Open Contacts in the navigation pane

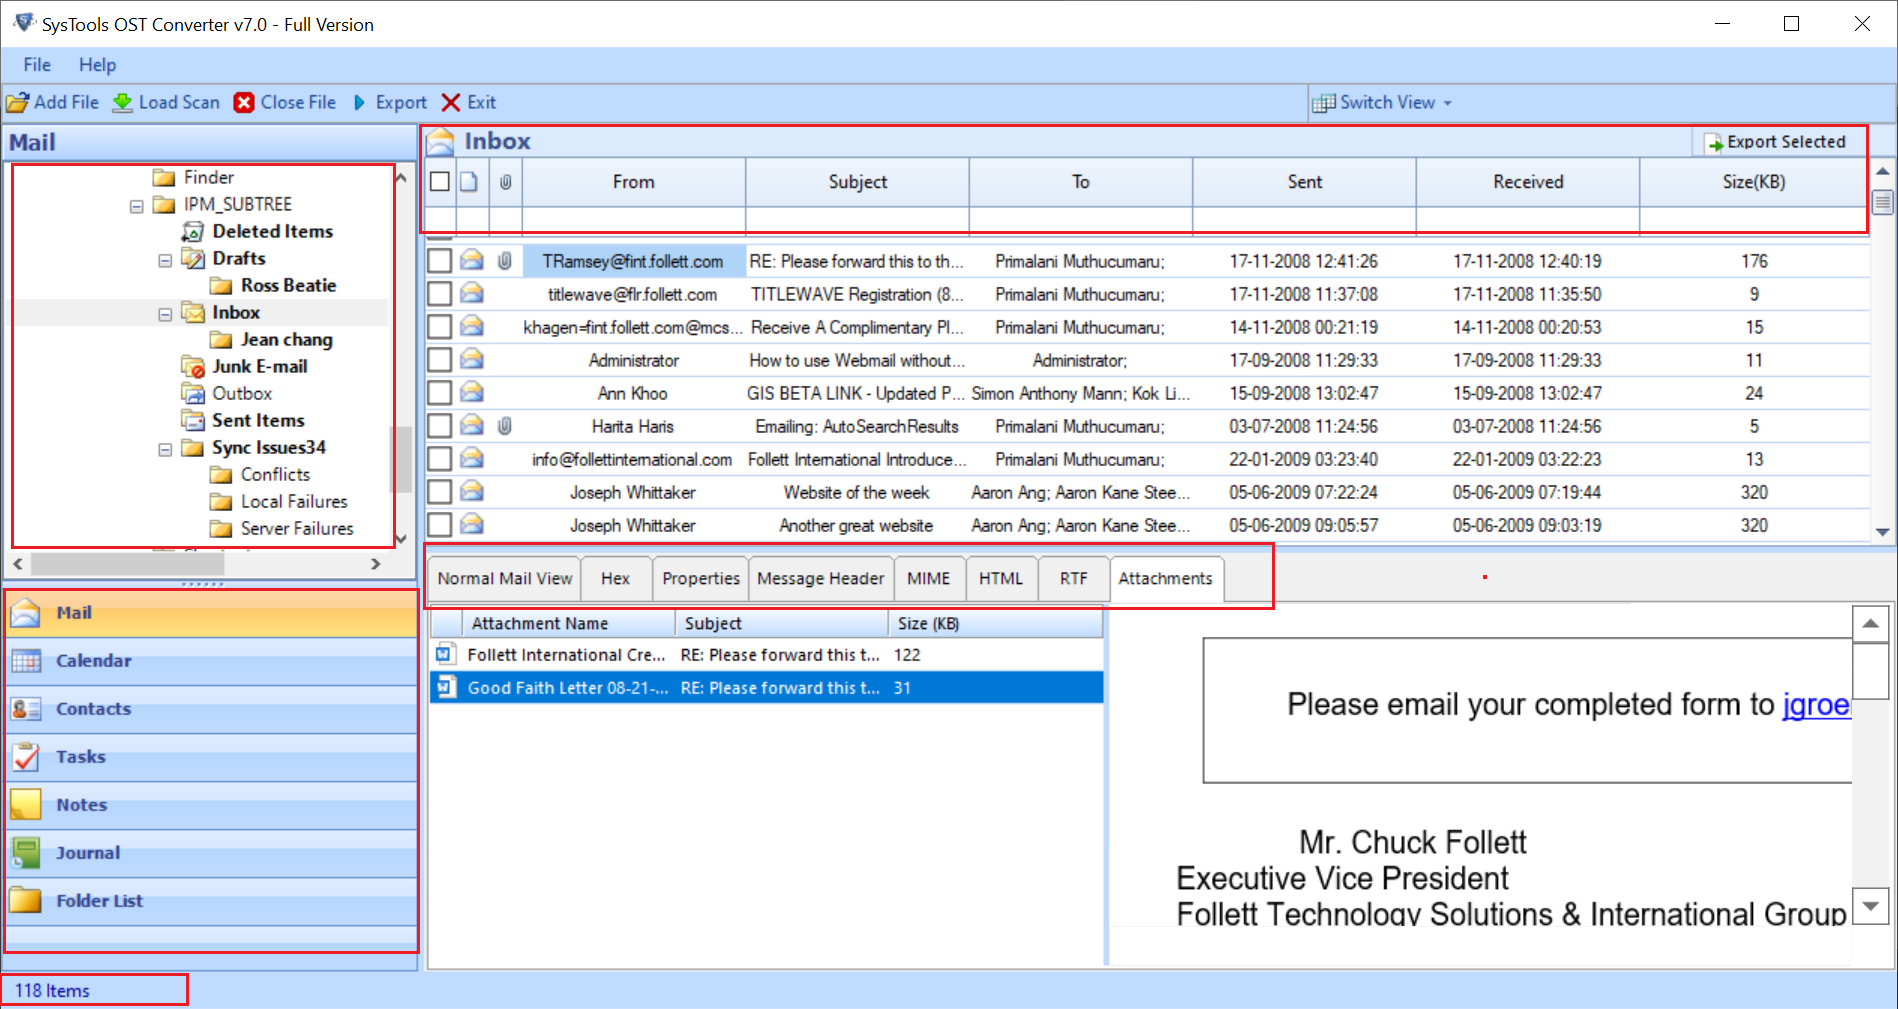pos(93,709)
